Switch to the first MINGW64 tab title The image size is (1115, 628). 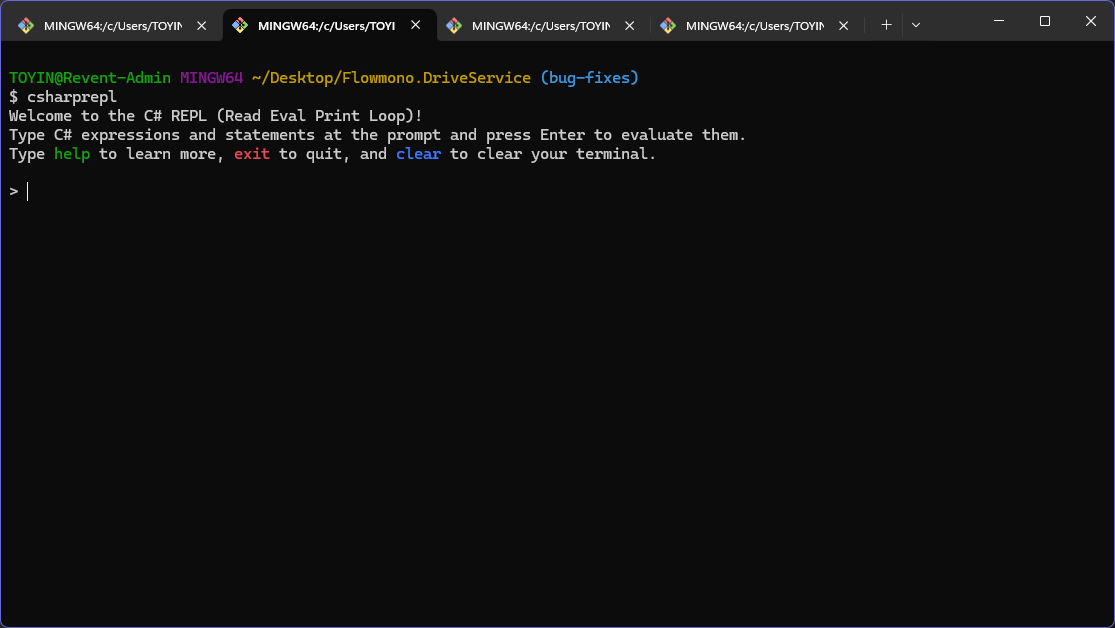112,26
